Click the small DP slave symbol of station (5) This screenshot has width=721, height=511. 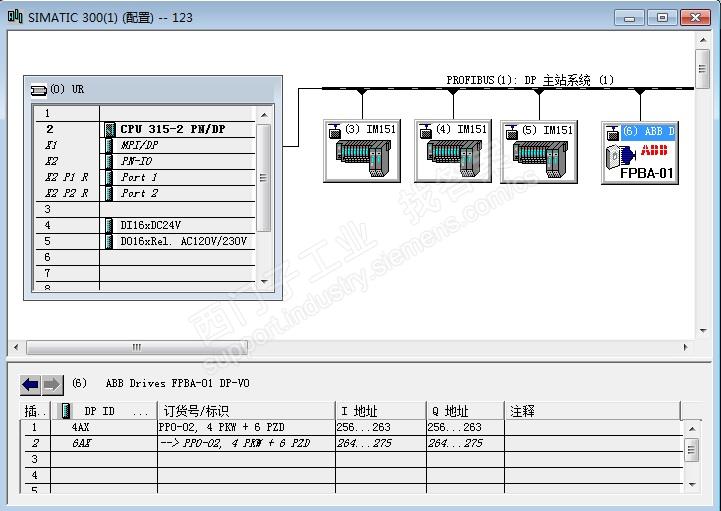pyautogui.click(x=511, y=132)
